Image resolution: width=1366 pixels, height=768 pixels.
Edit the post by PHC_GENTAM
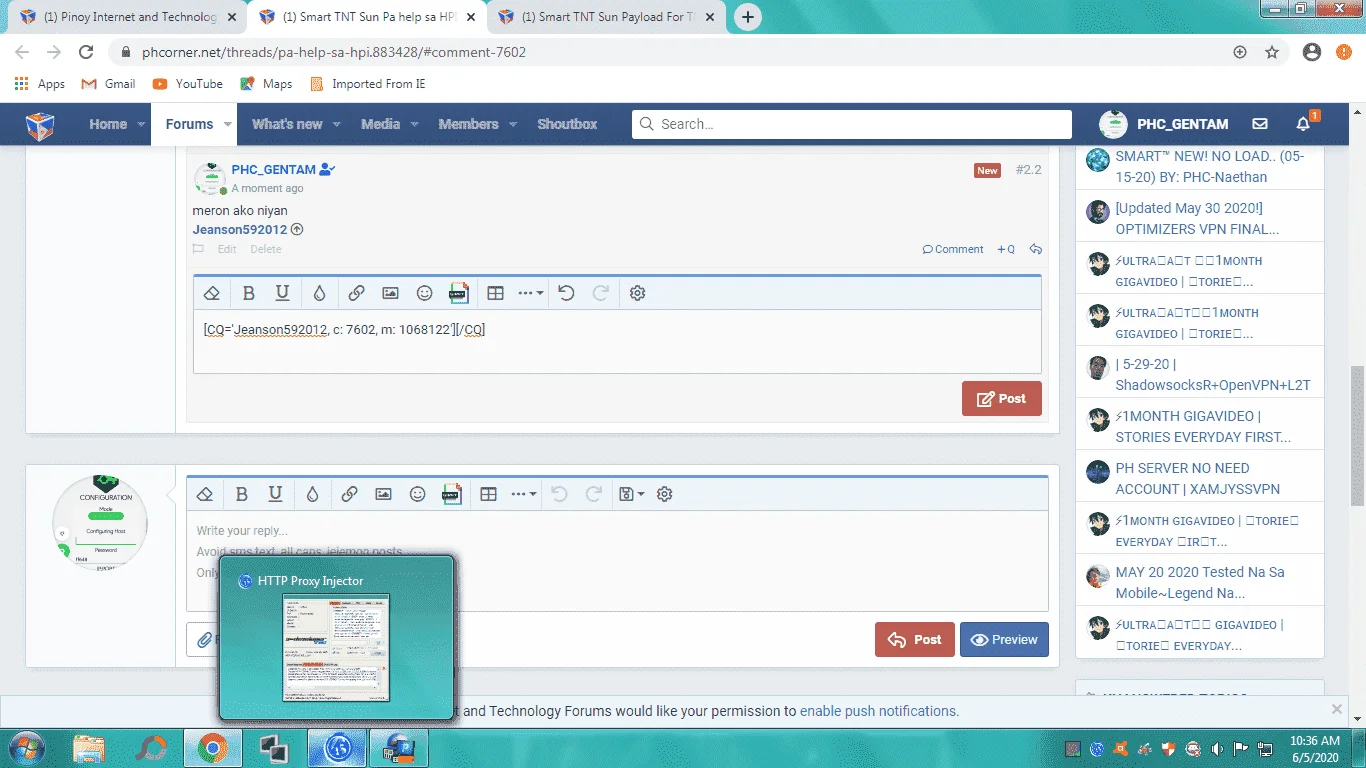click(227, 249)
